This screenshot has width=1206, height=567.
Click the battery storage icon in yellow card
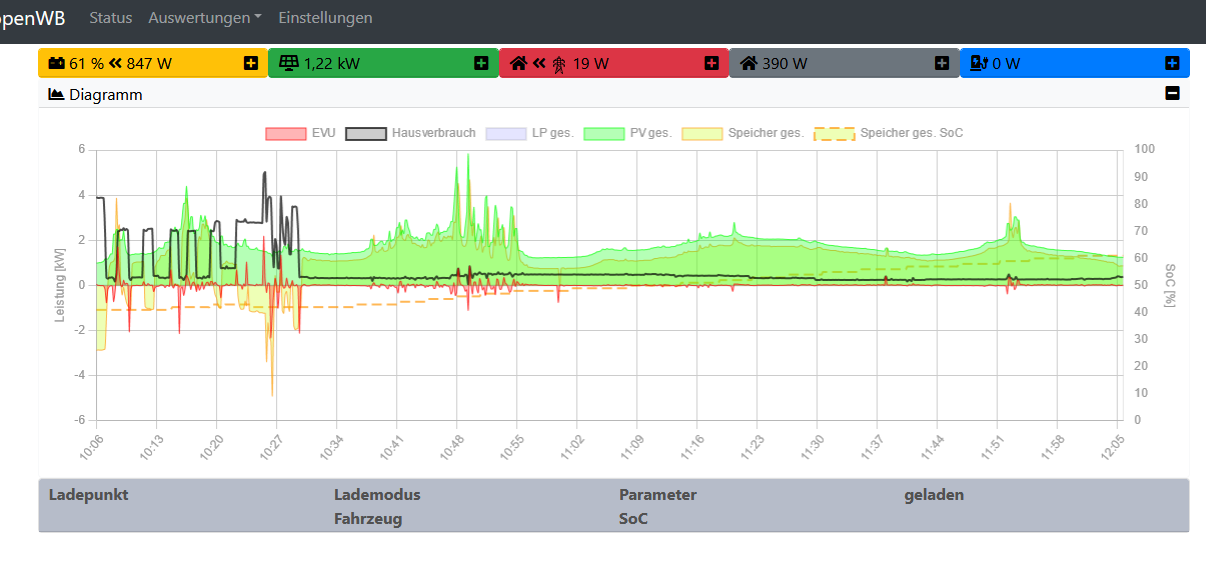57,63
